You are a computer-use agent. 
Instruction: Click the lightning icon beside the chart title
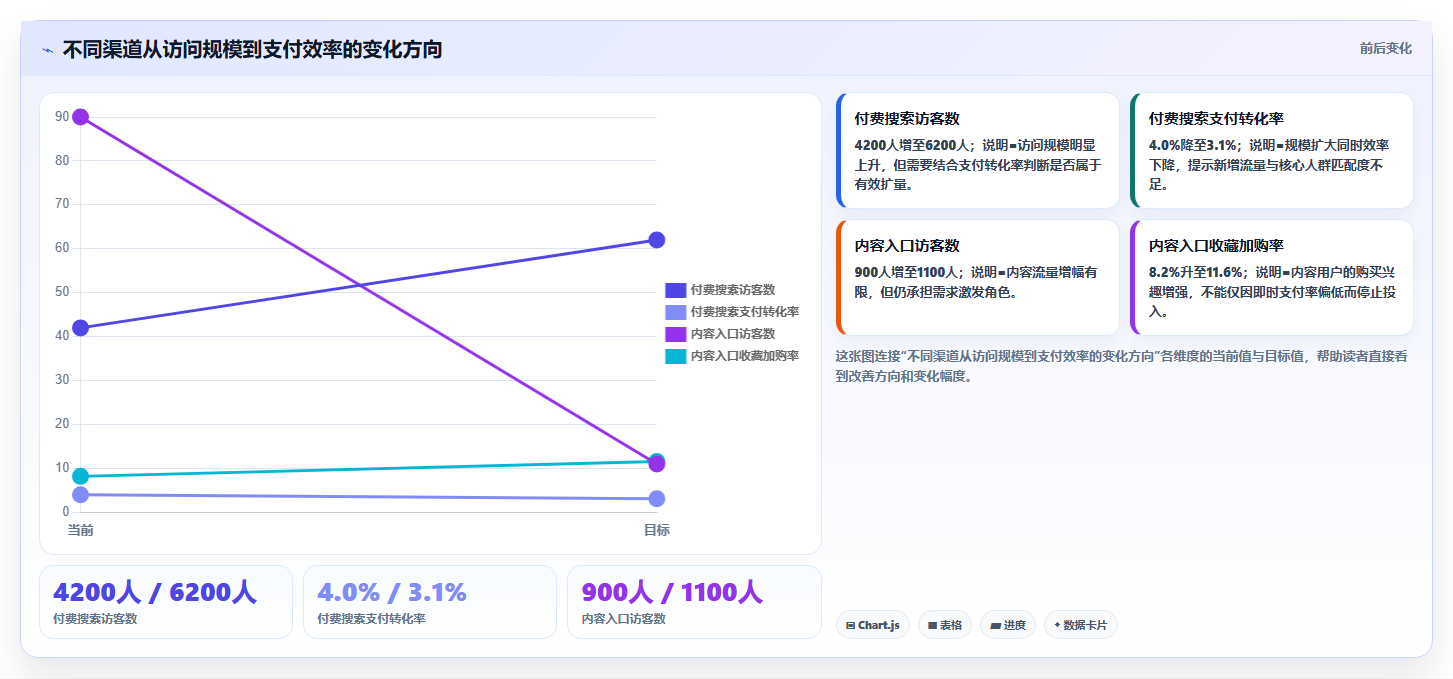click(x=48, y=50)
